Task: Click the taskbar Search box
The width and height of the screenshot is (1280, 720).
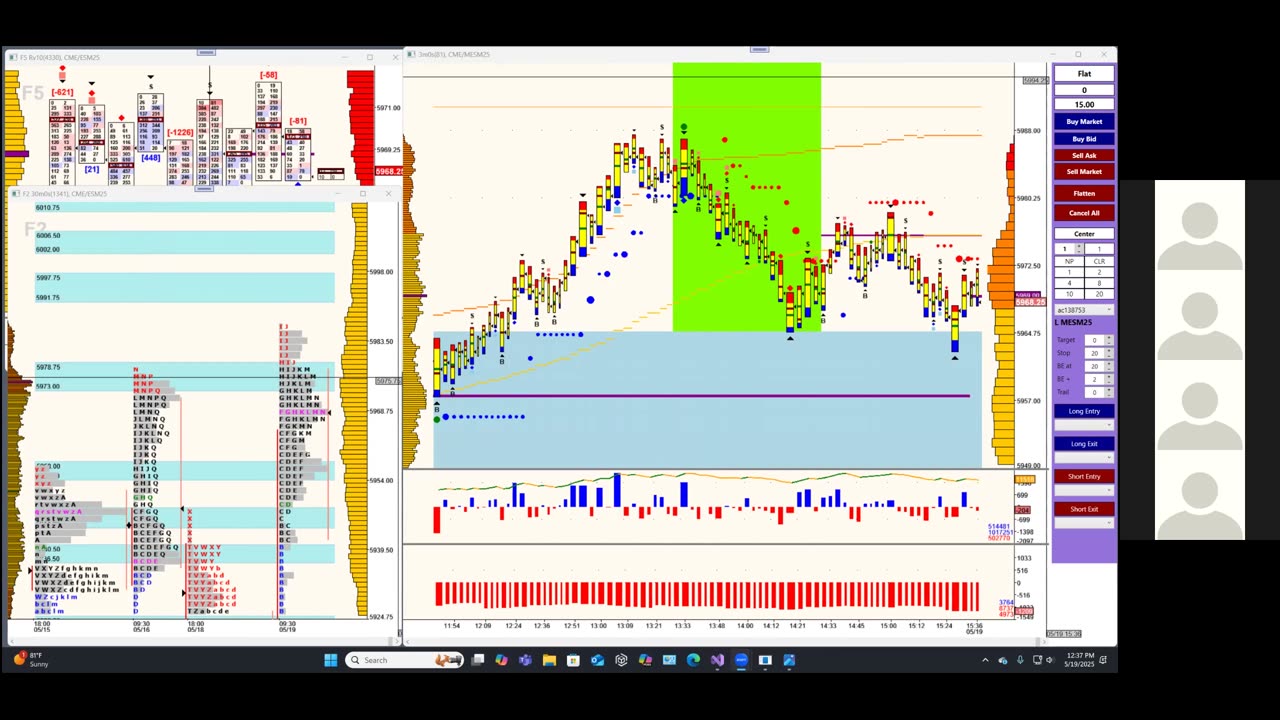Action: click(x=404, y=660)
